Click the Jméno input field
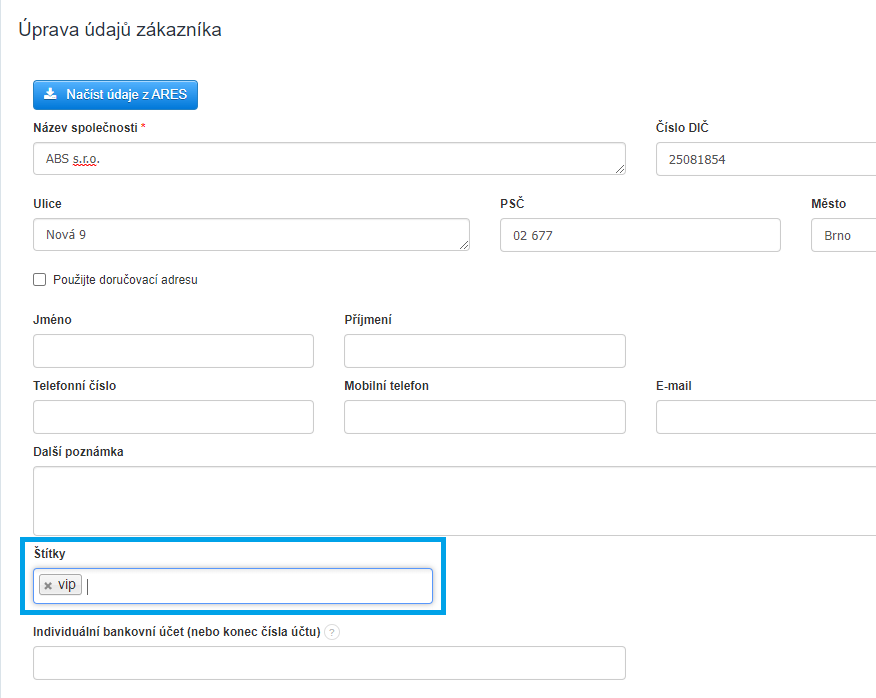The width and height of the screenshot is (876, 698). click(173, 351)
